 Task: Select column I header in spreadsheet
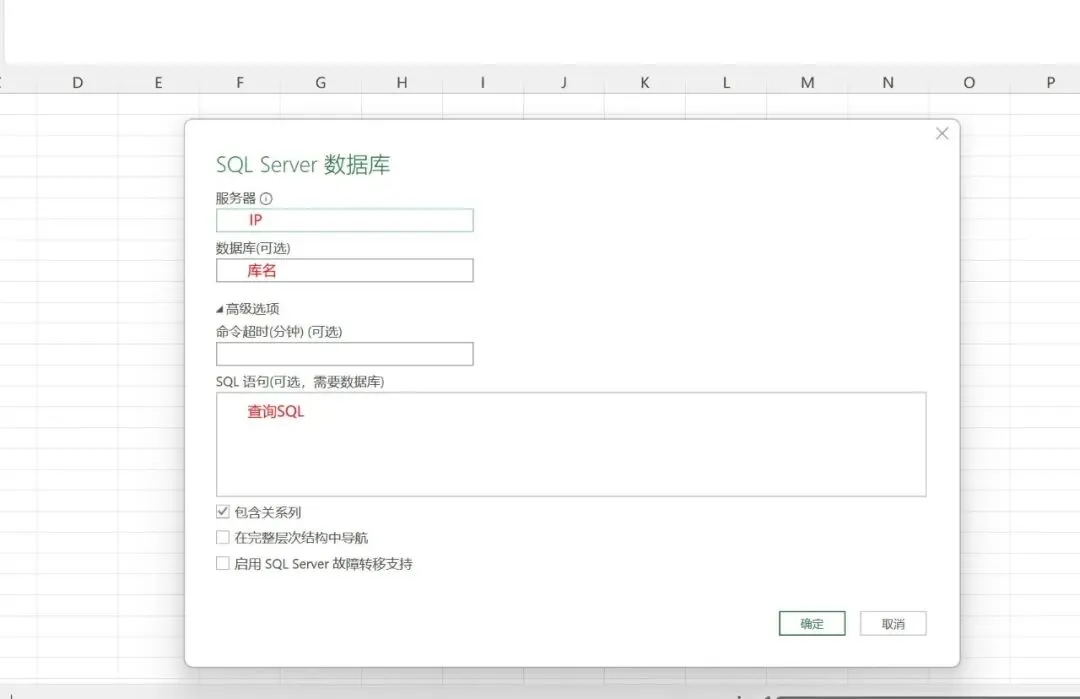(x=483, y=83)
